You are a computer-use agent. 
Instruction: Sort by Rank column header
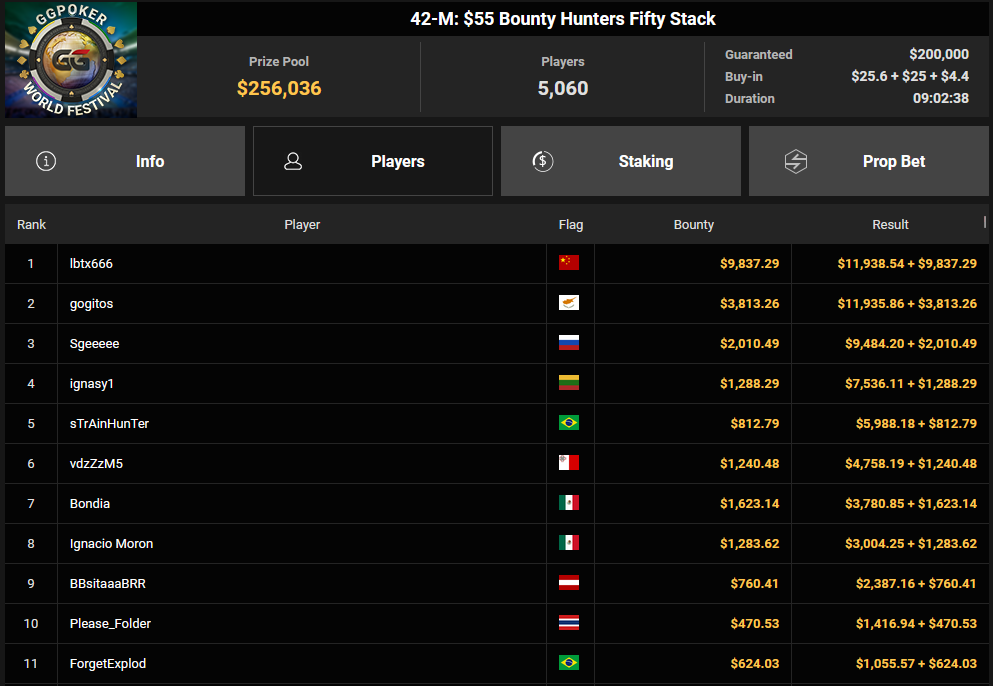point(31,225)
